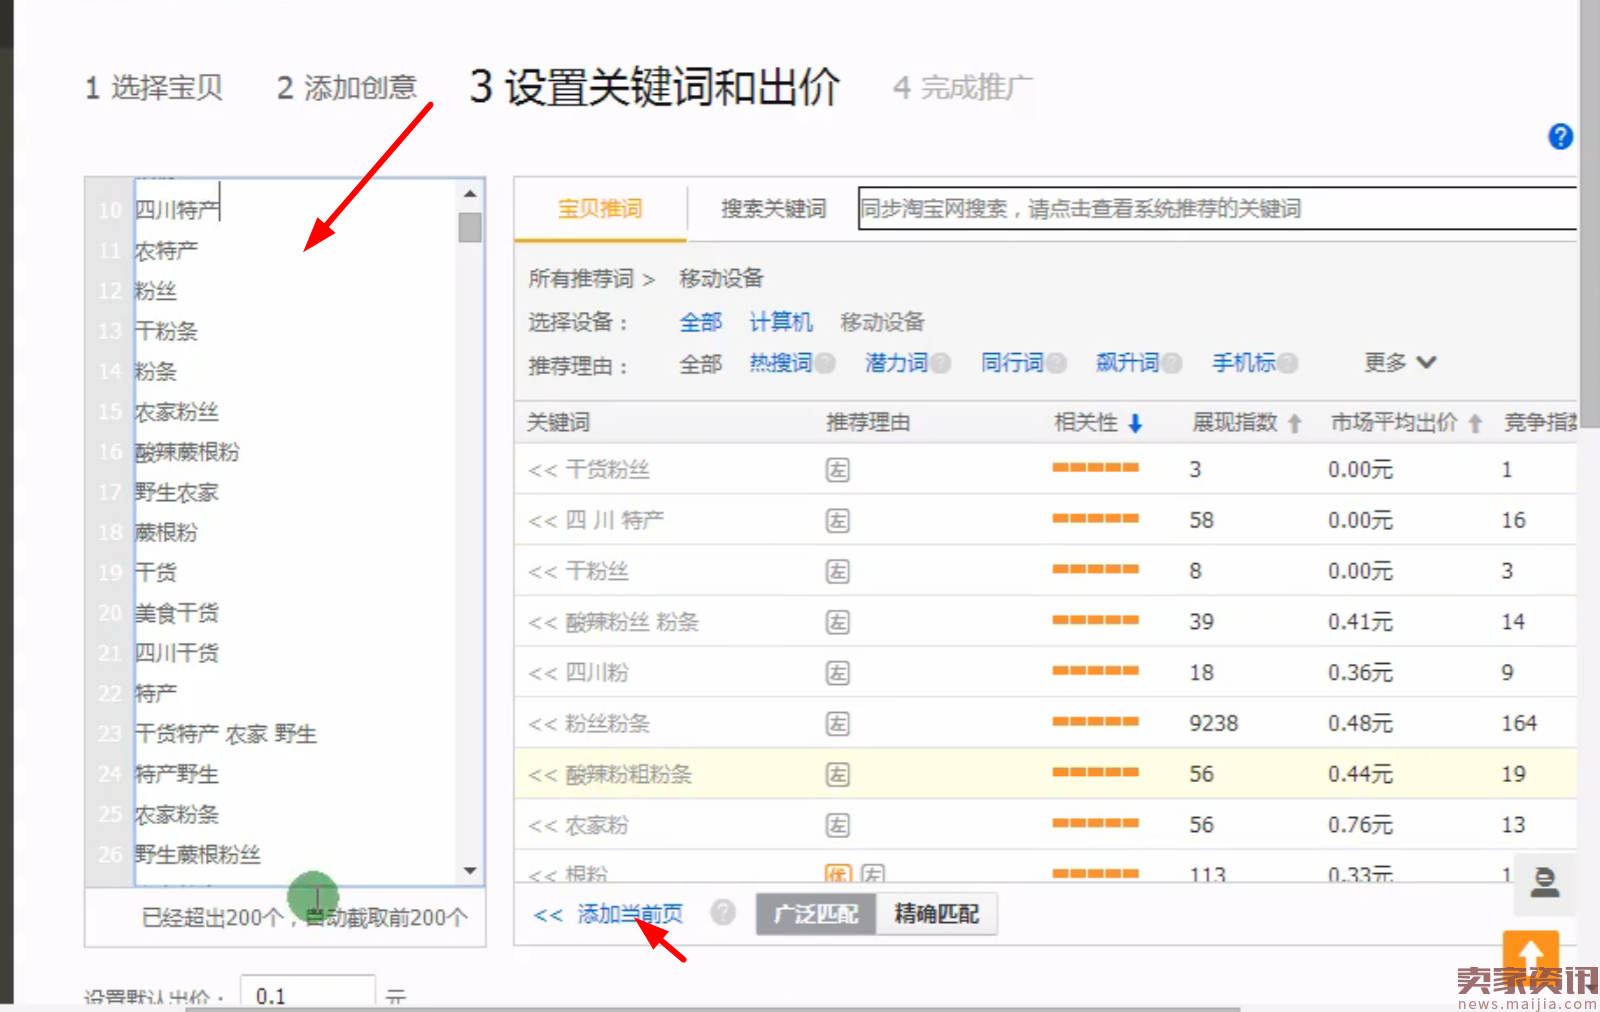1600x1012 pixels.
Task: Click the left icon in the 农家粉 row
Action: 837,825
